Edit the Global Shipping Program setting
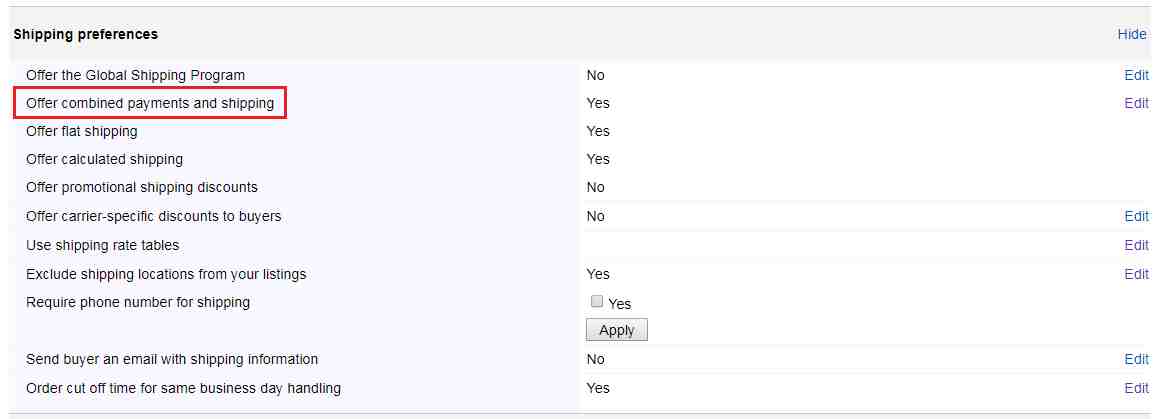 pyautogui.click(x=1136, y=75)
